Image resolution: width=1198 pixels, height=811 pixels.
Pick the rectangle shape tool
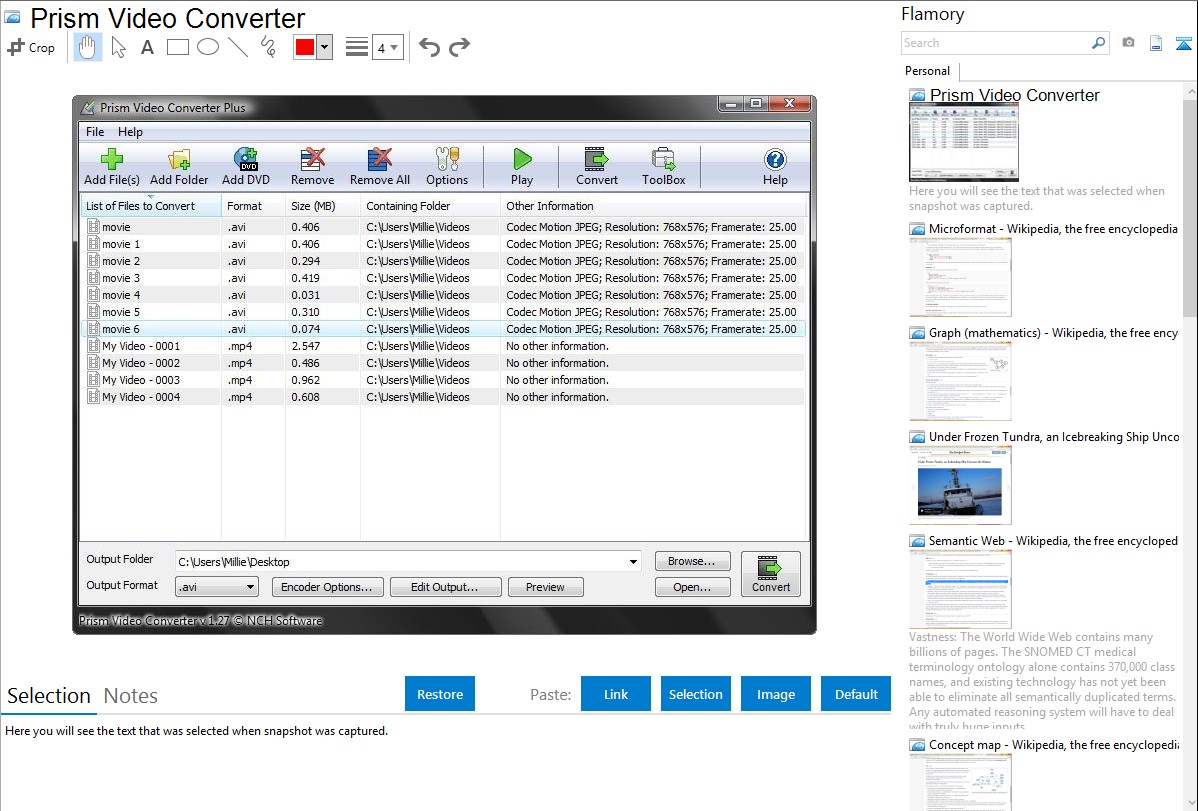[177, 47]
